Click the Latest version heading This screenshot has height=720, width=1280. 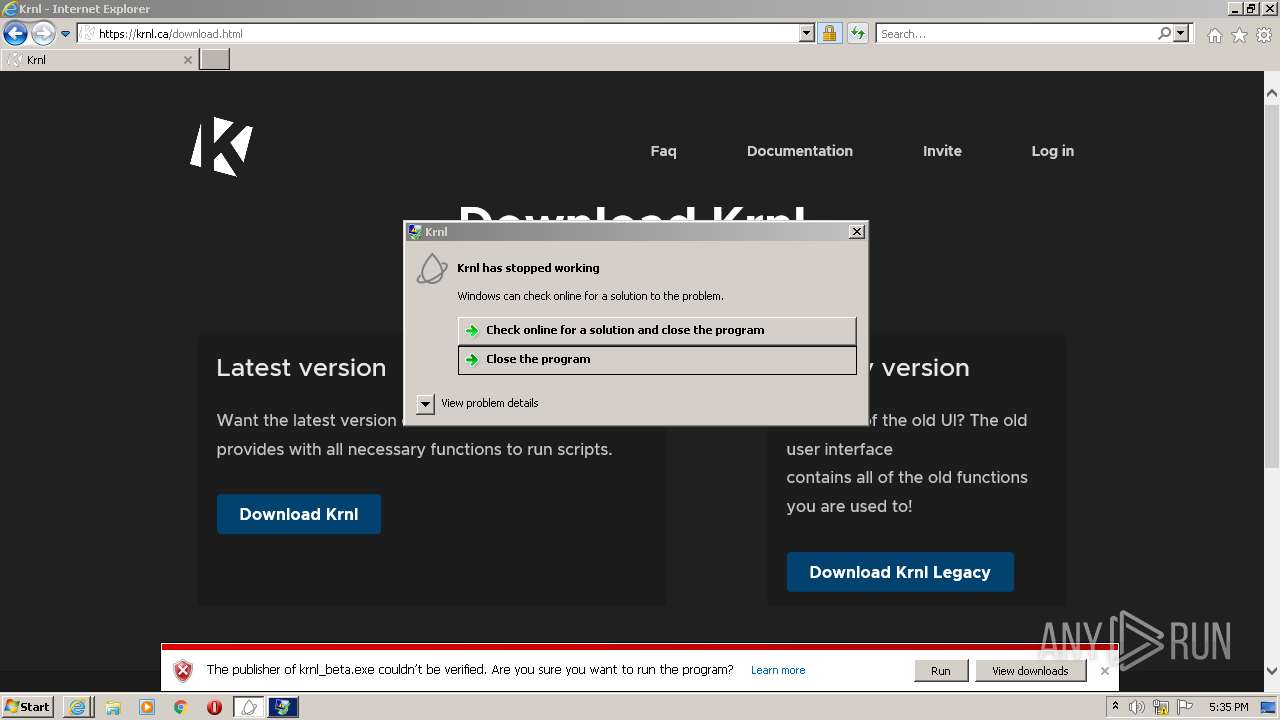coord(301,368)
